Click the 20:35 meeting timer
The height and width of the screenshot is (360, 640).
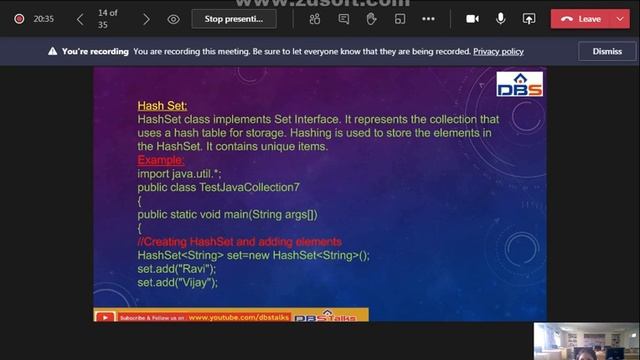44,19
